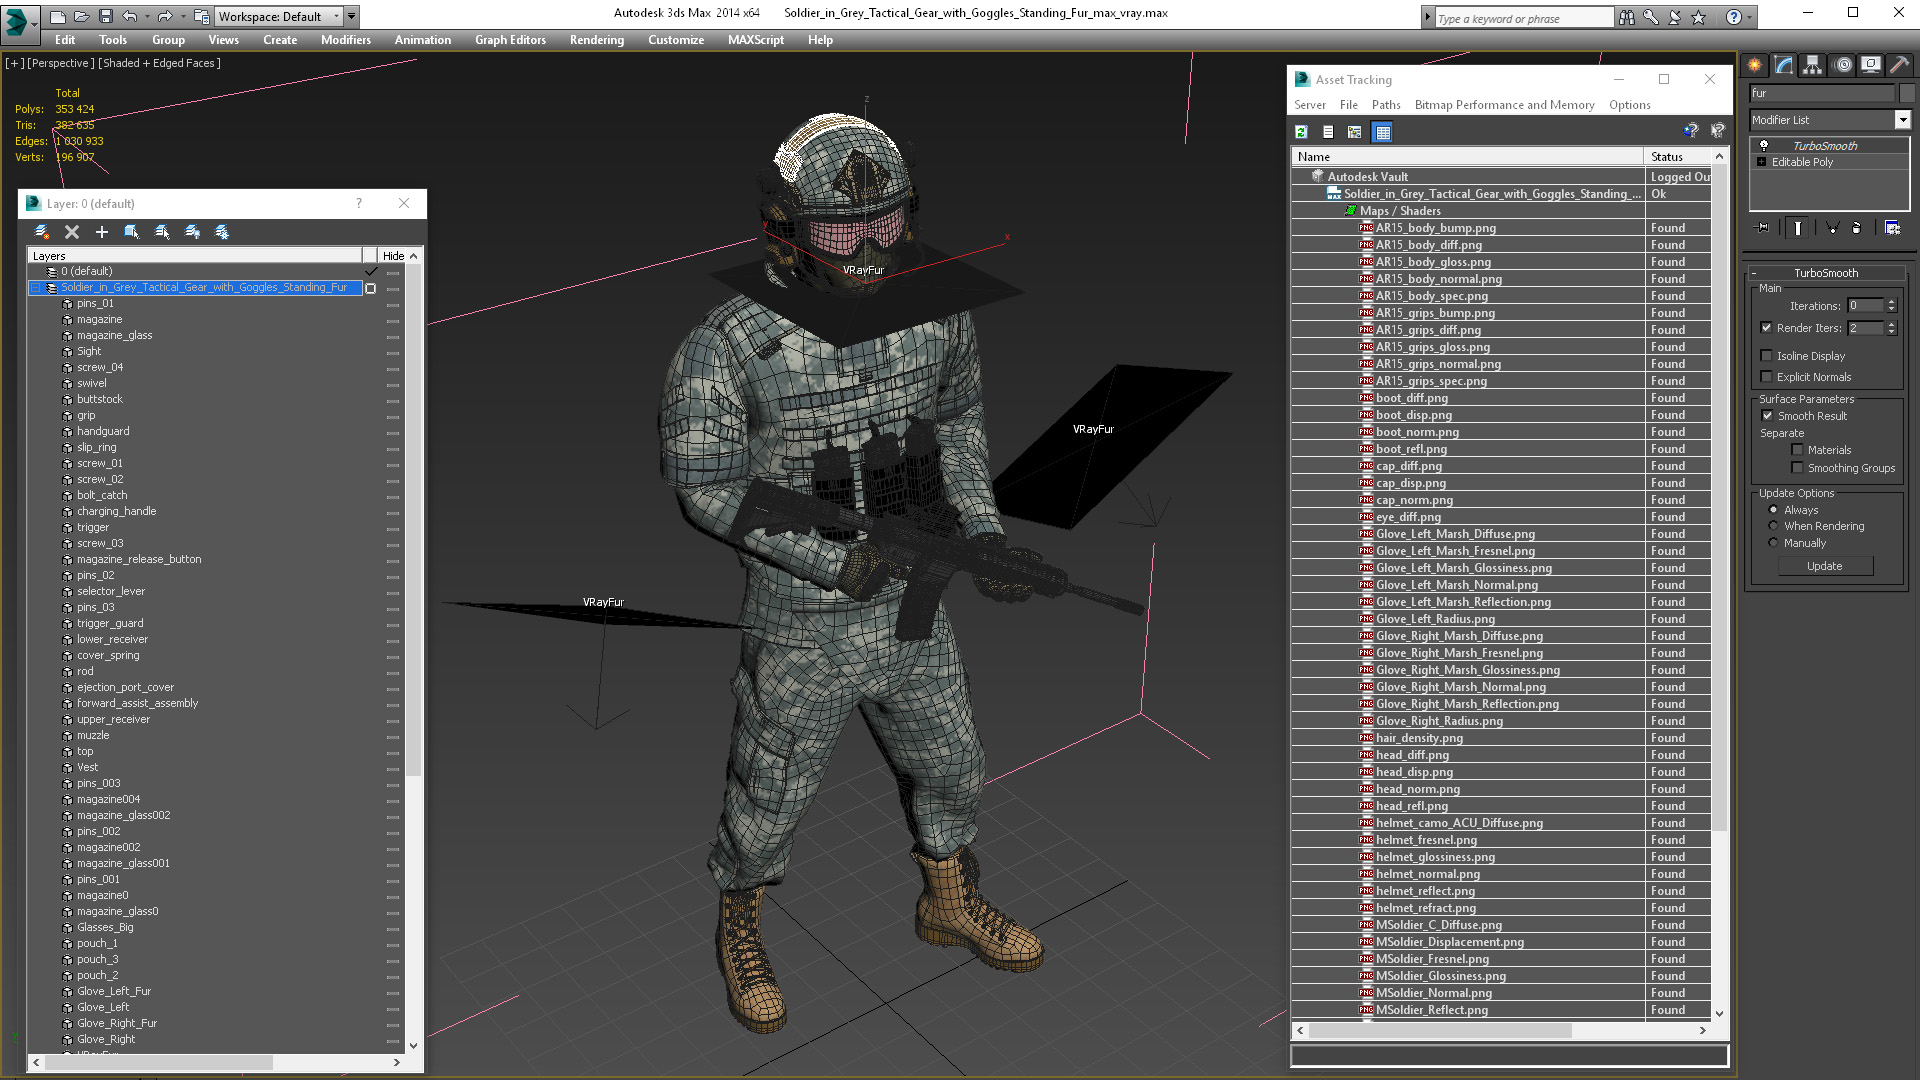Image resolution: width=1920 pixels, height=1080 pixels.
Task: Expand the Editable Poly stack entry
Action: tap(1761, 162)
